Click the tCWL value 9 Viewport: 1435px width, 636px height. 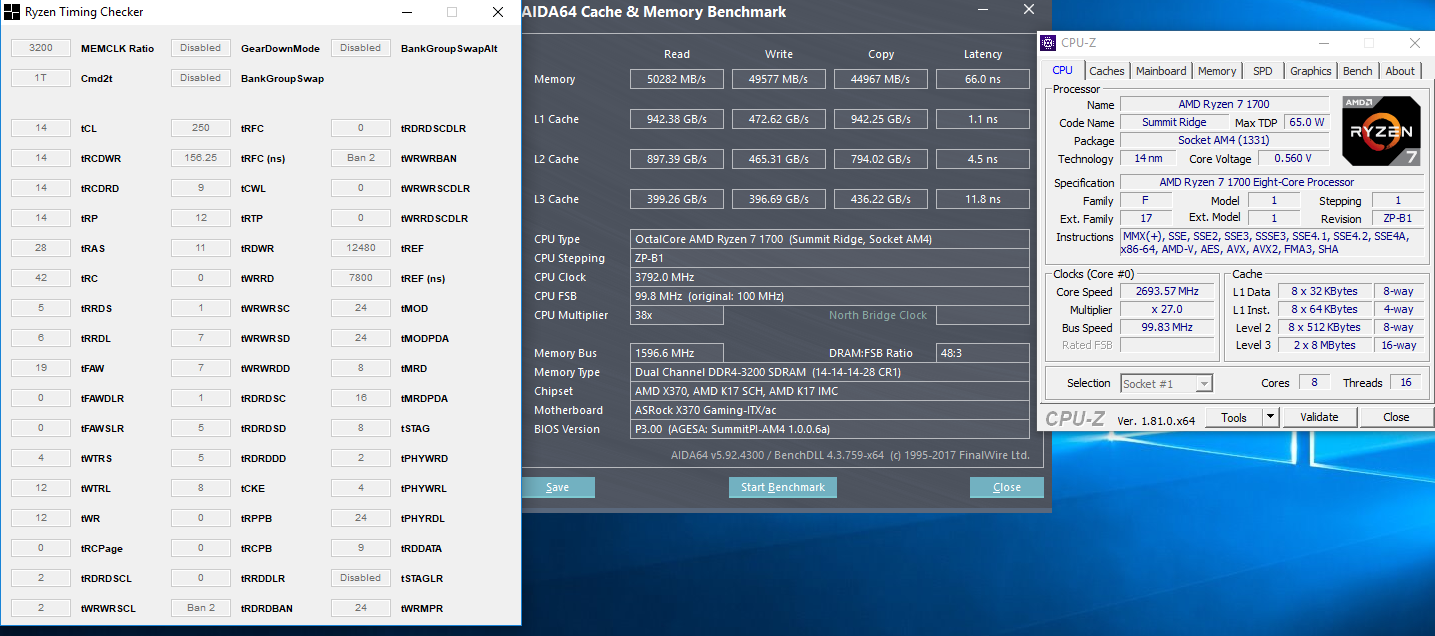(x=200, y=188)
